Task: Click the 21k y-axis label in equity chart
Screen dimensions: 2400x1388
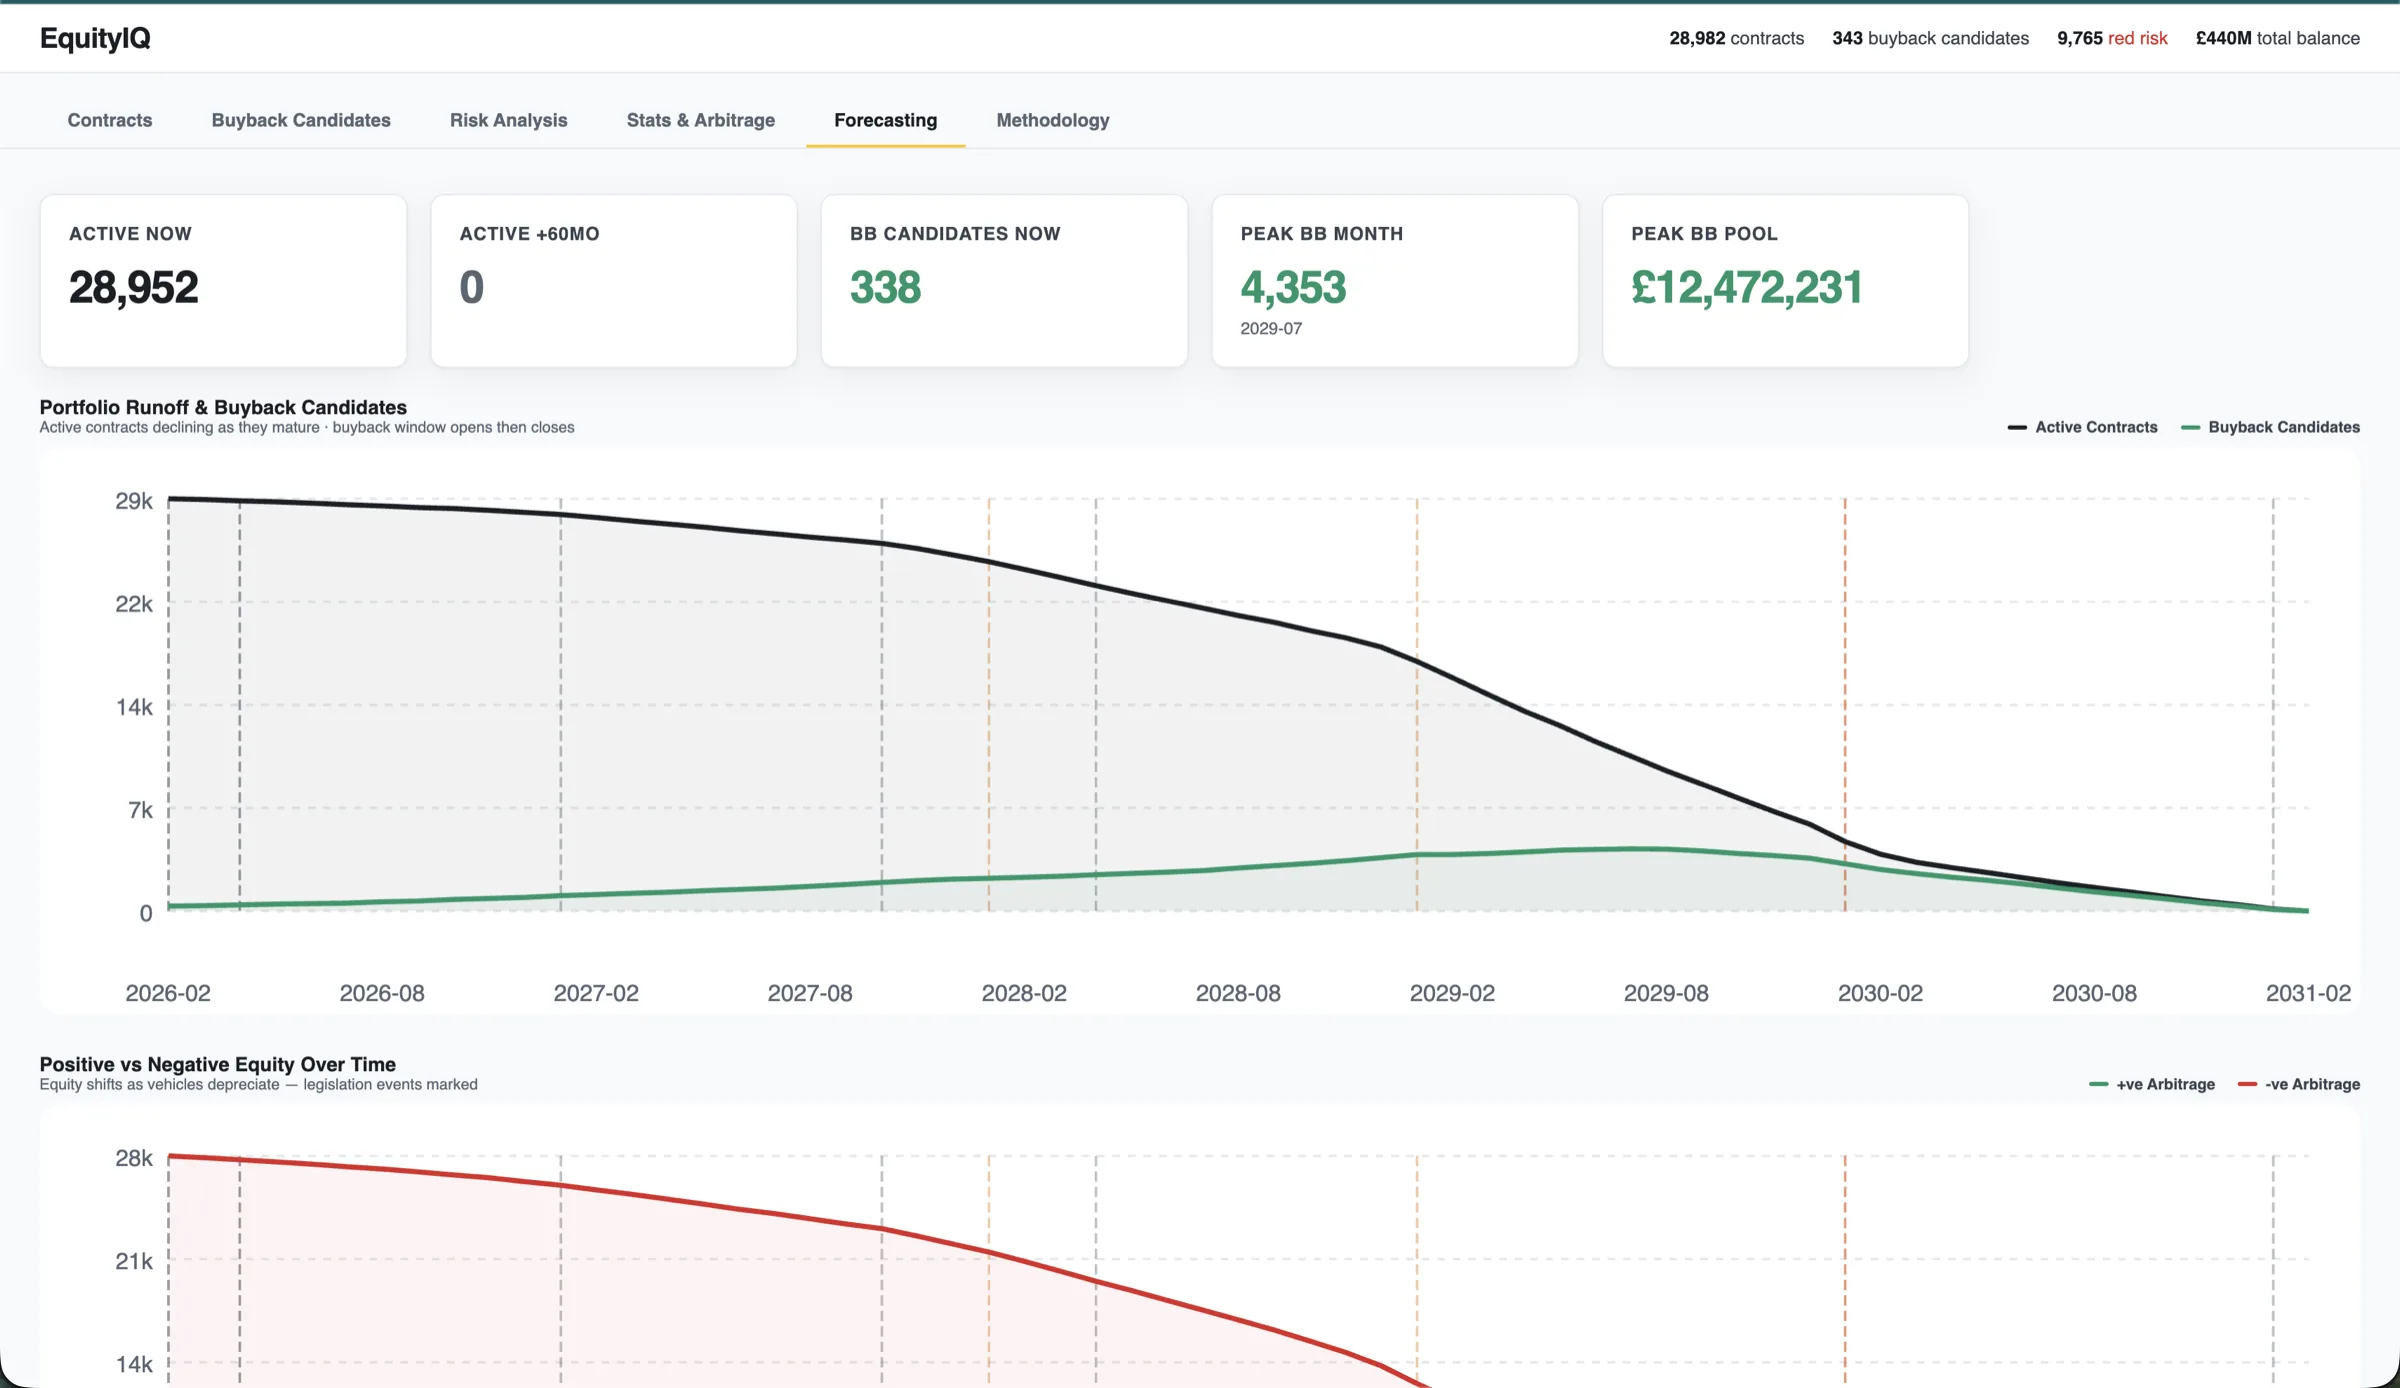Action: pyautogui.click(x=134, y=1261)
